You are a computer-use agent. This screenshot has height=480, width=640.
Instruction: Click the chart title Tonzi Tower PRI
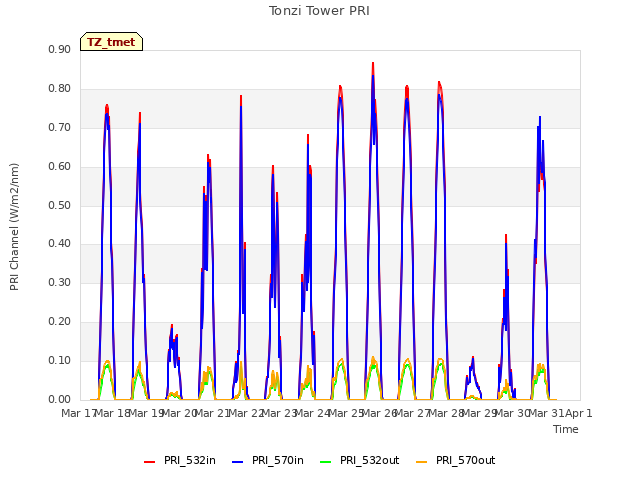[x=319, y=11]
